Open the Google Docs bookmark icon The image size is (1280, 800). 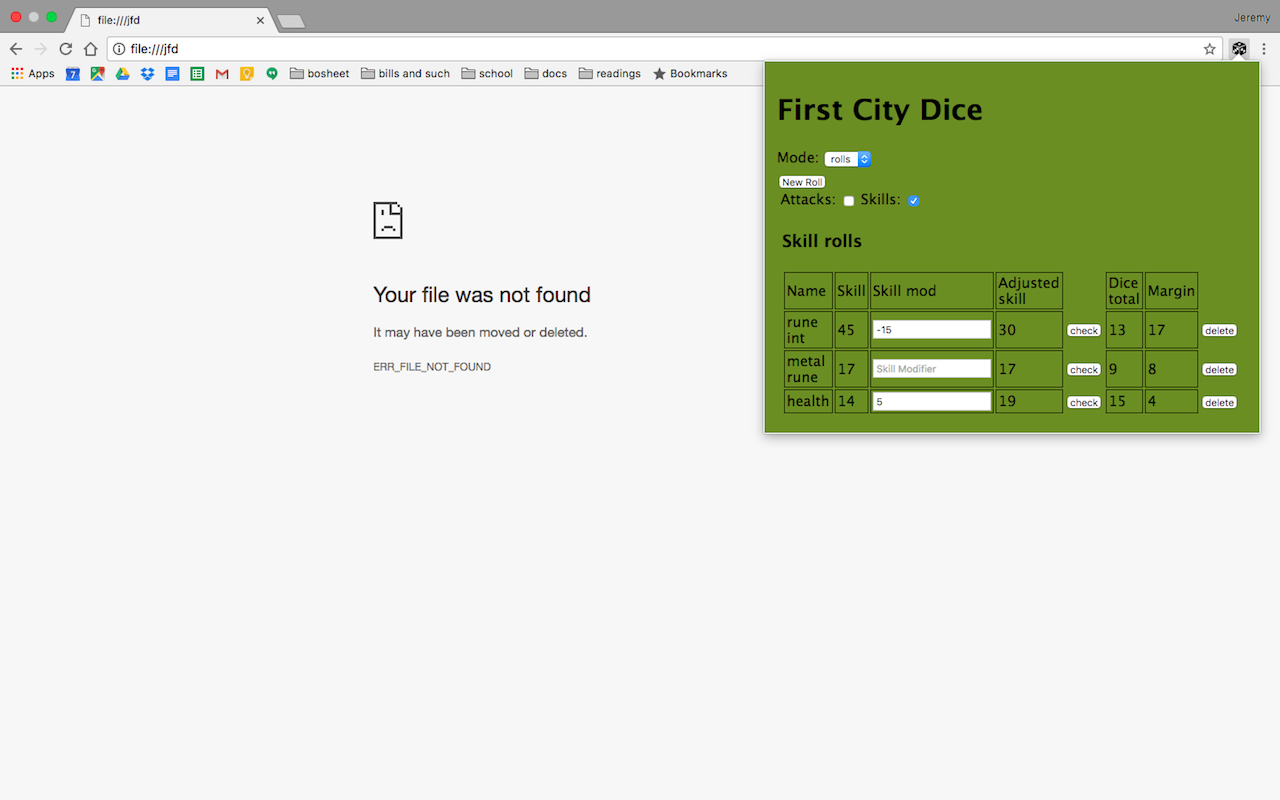click(172, 73)
